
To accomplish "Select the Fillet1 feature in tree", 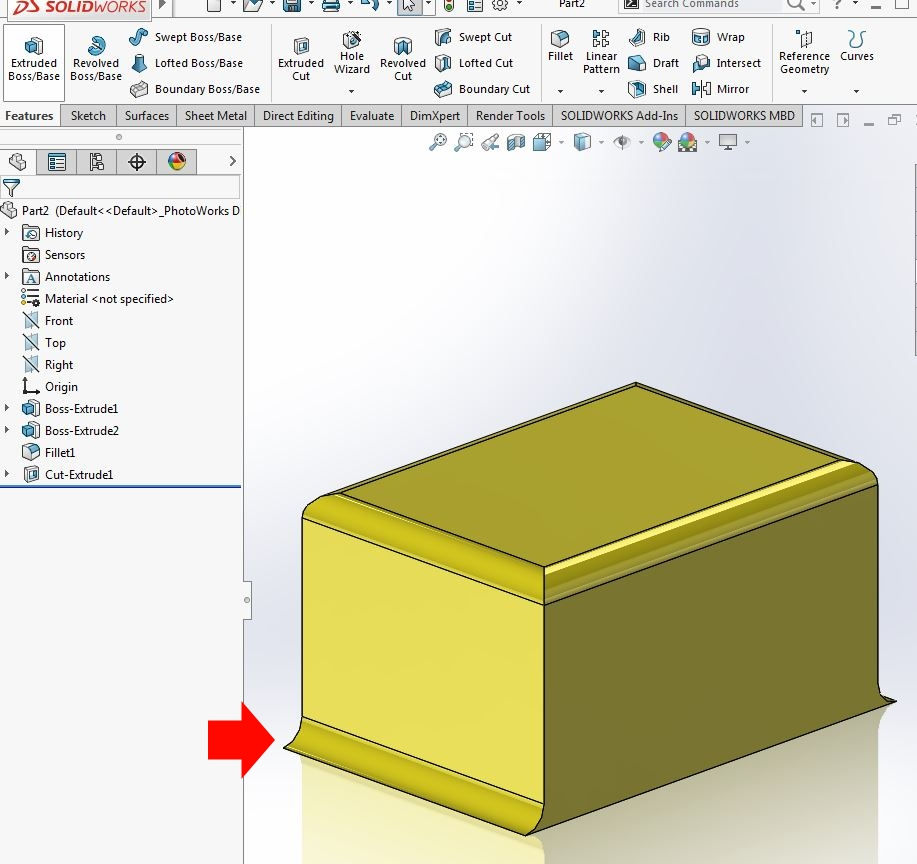I will tap(48, 452).
